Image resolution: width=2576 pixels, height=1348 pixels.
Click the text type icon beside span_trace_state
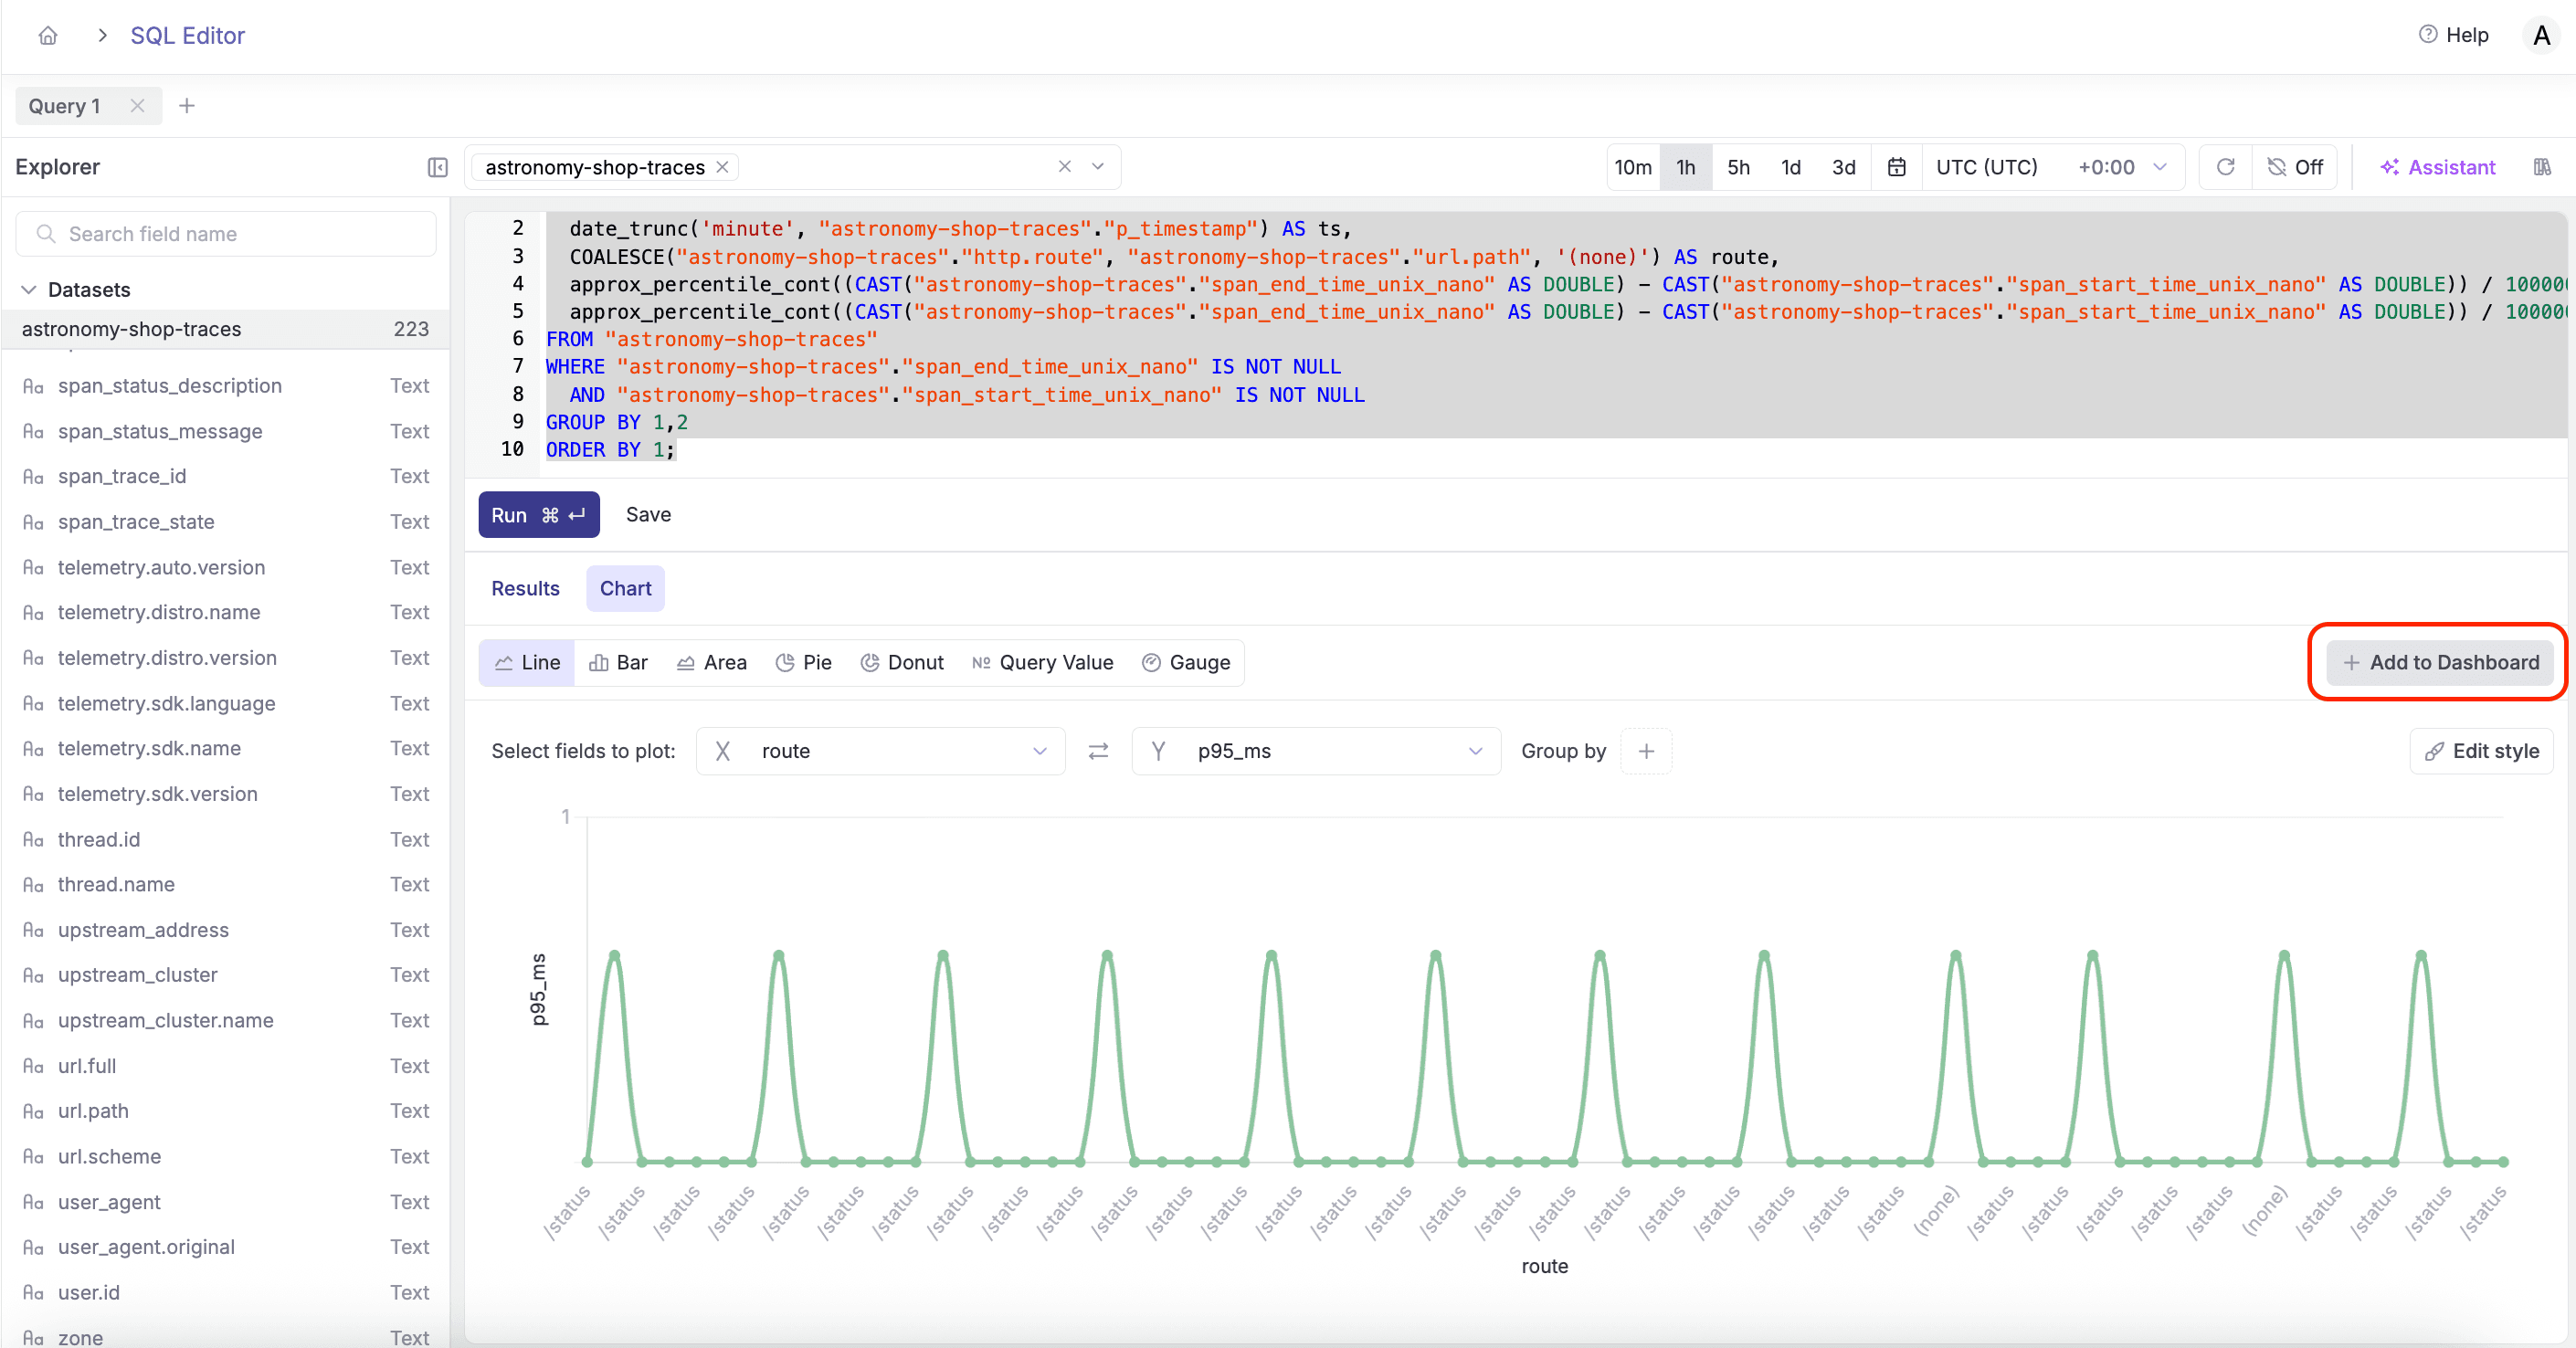[33, 522]
